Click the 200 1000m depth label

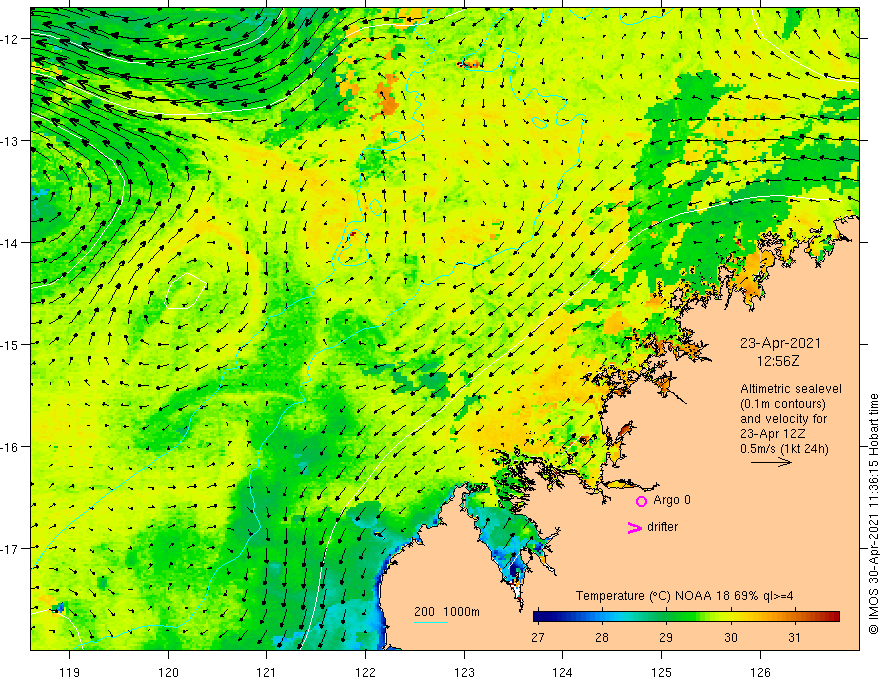447,612
